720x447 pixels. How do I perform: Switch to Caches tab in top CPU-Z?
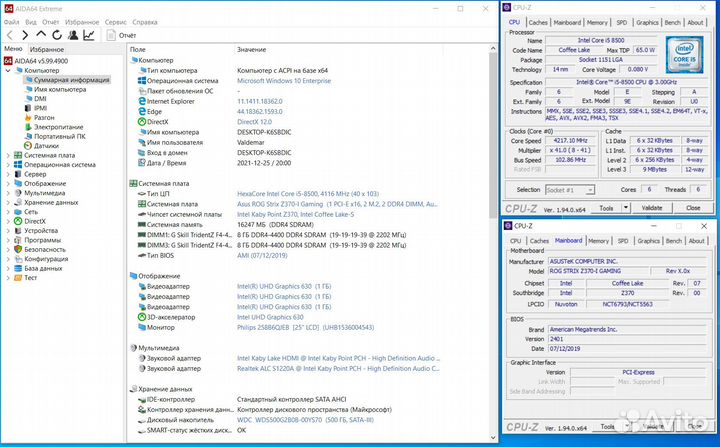tap(538, 23)
